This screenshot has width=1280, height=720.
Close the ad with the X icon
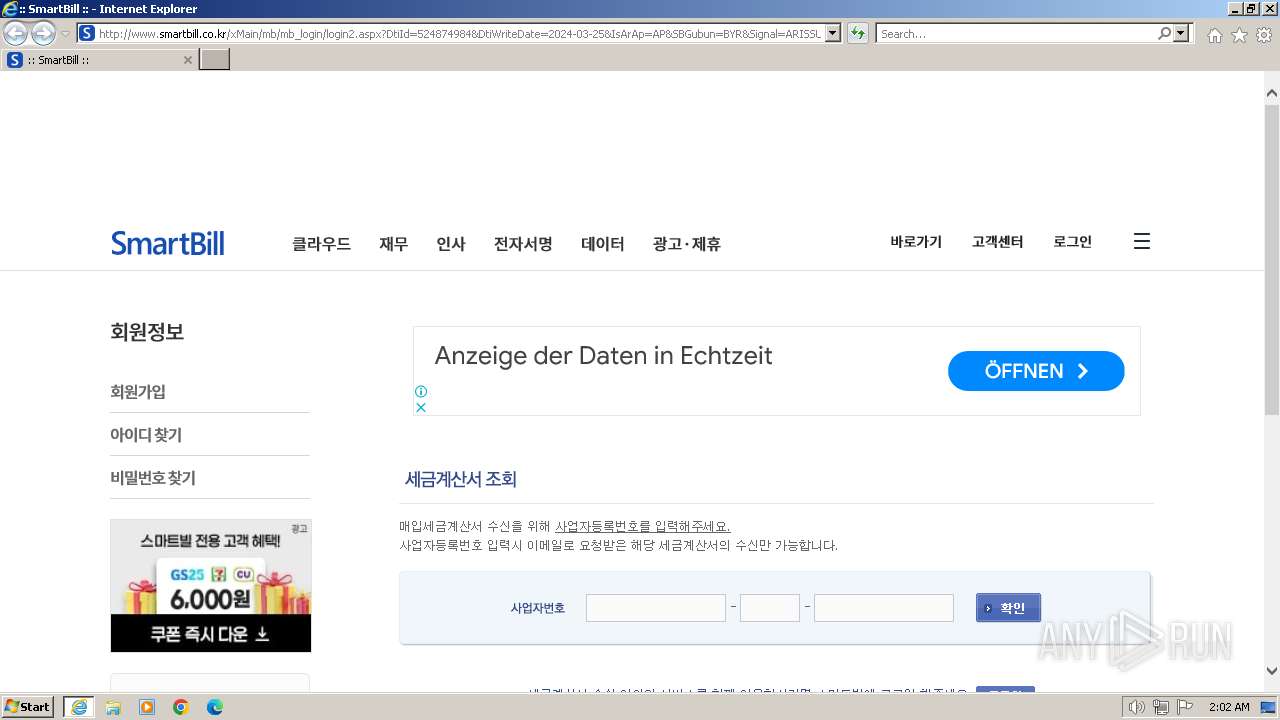coord(421,407)
